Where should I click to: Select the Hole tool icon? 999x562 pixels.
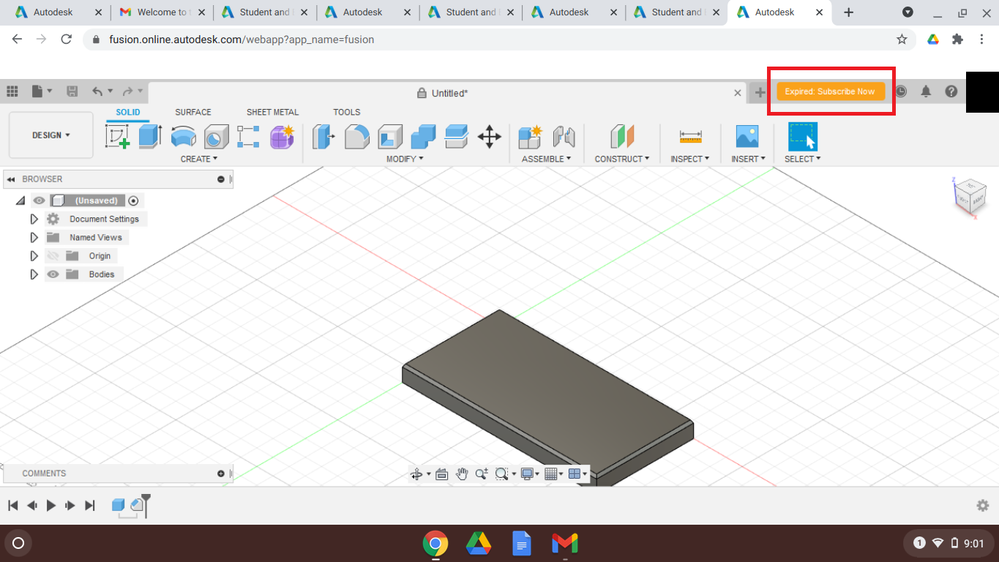216,136
